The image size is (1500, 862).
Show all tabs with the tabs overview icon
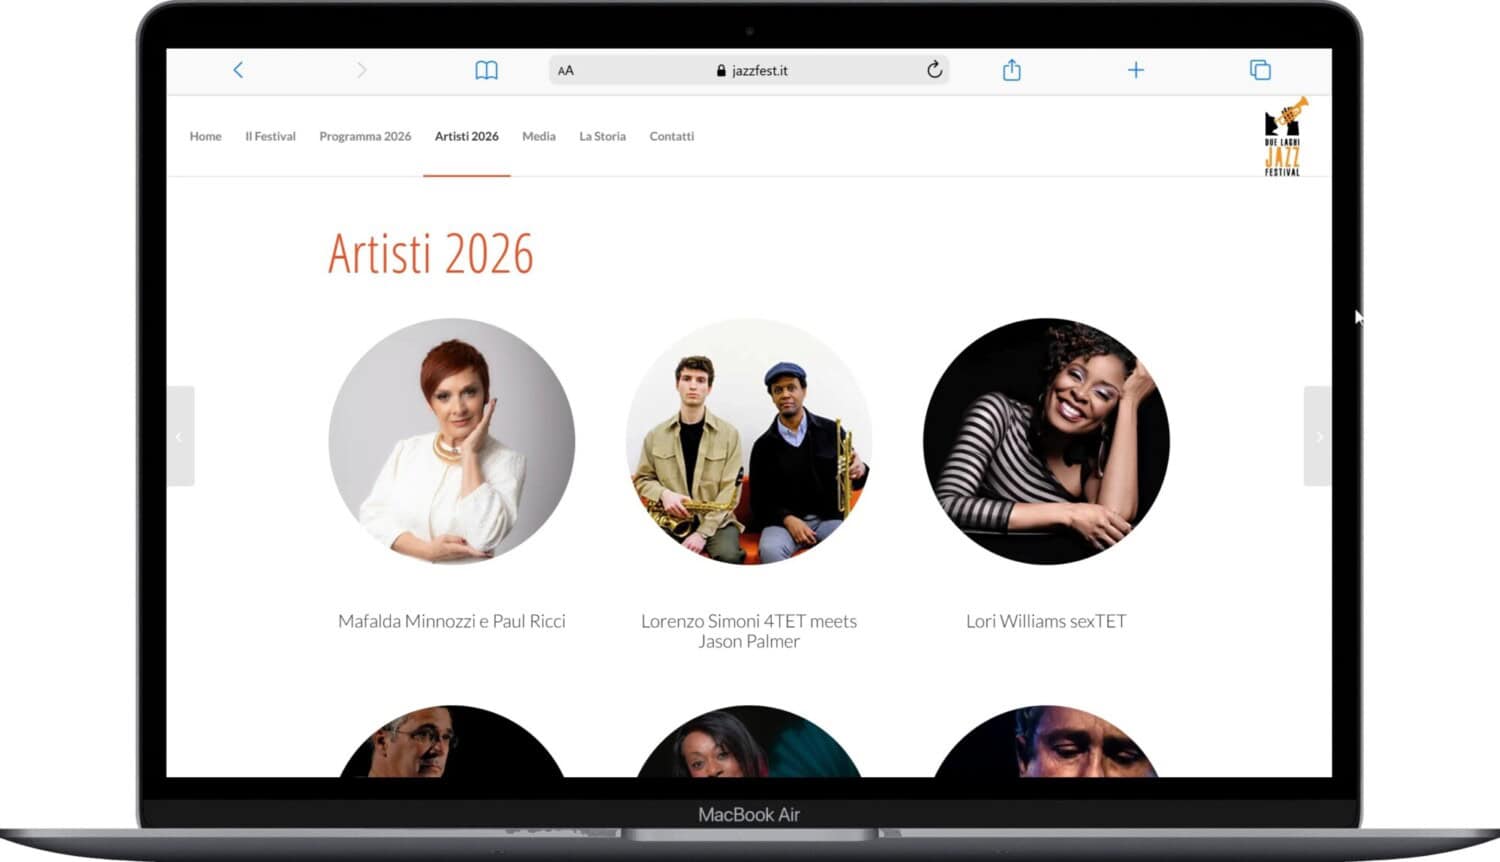[1260, 70]
